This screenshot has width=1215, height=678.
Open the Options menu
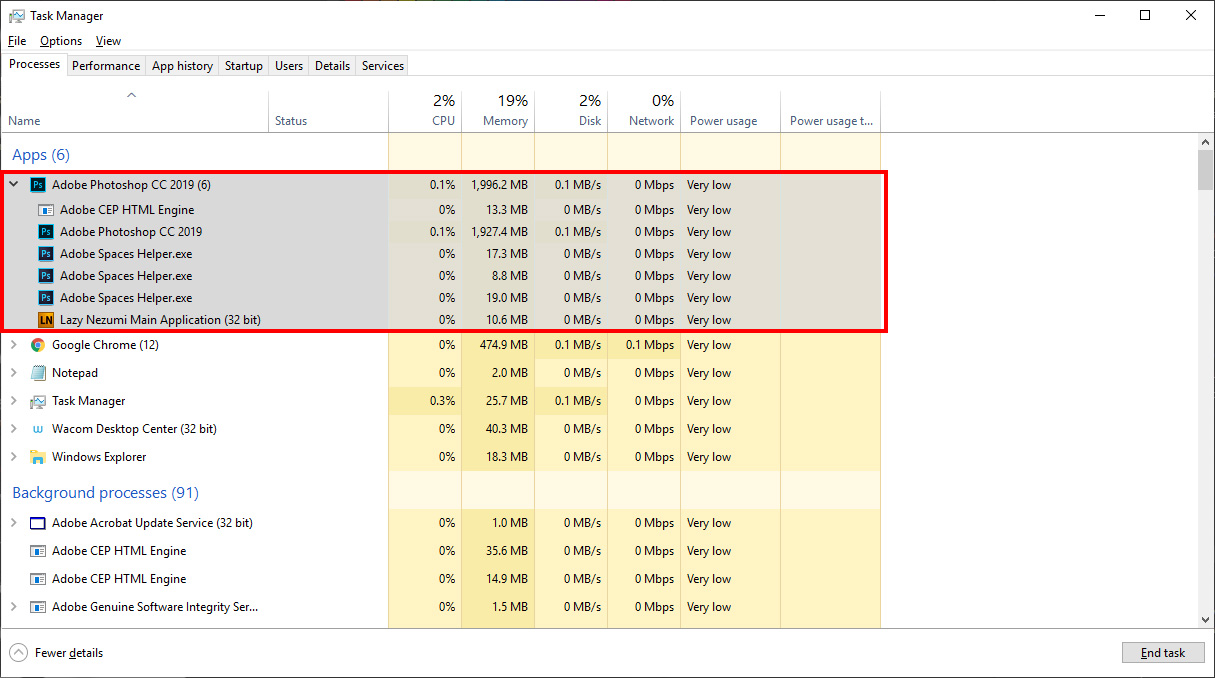point(61,41)
